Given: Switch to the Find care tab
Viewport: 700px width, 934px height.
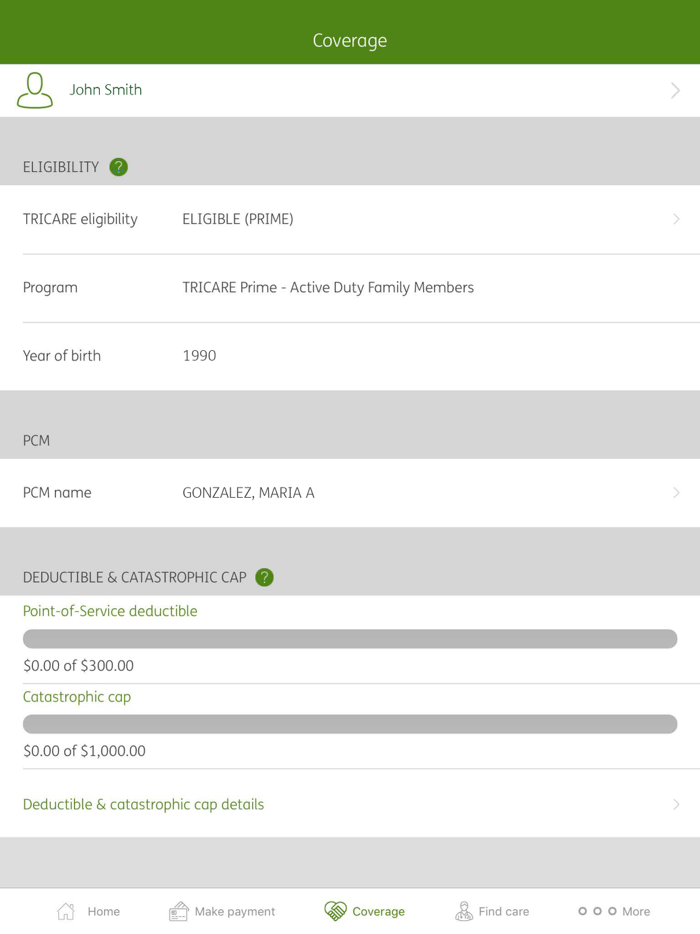Looking at the screenshot, I should point(492,911).
